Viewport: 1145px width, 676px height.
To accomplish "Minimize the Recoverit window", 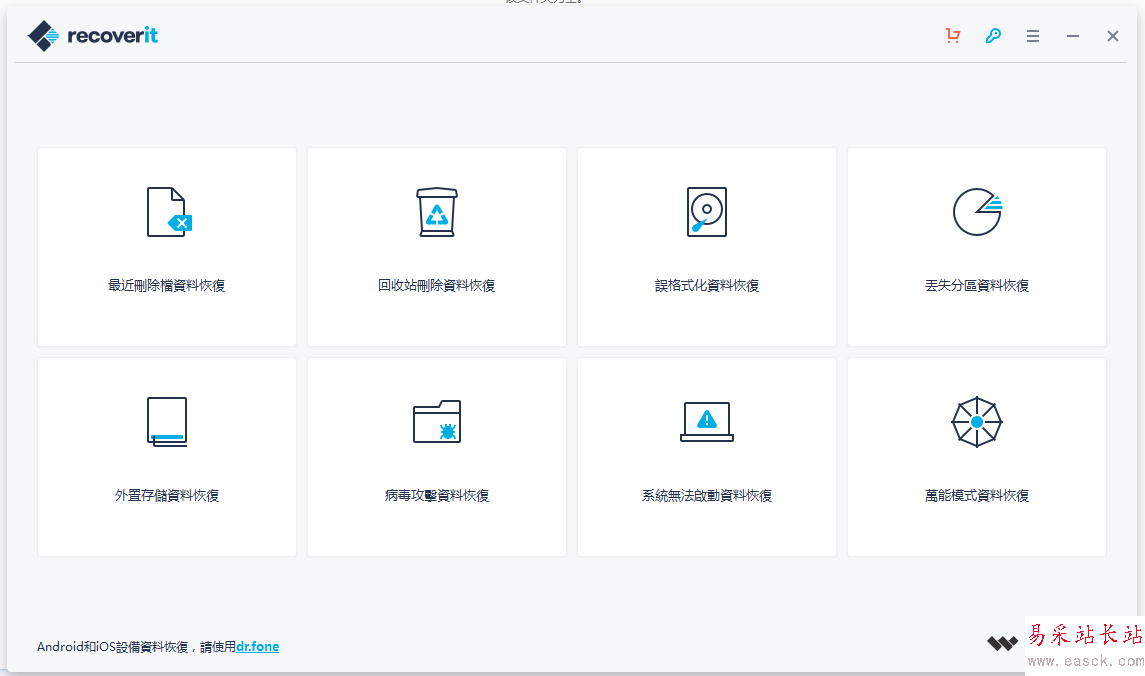I will click(1073, 36).
